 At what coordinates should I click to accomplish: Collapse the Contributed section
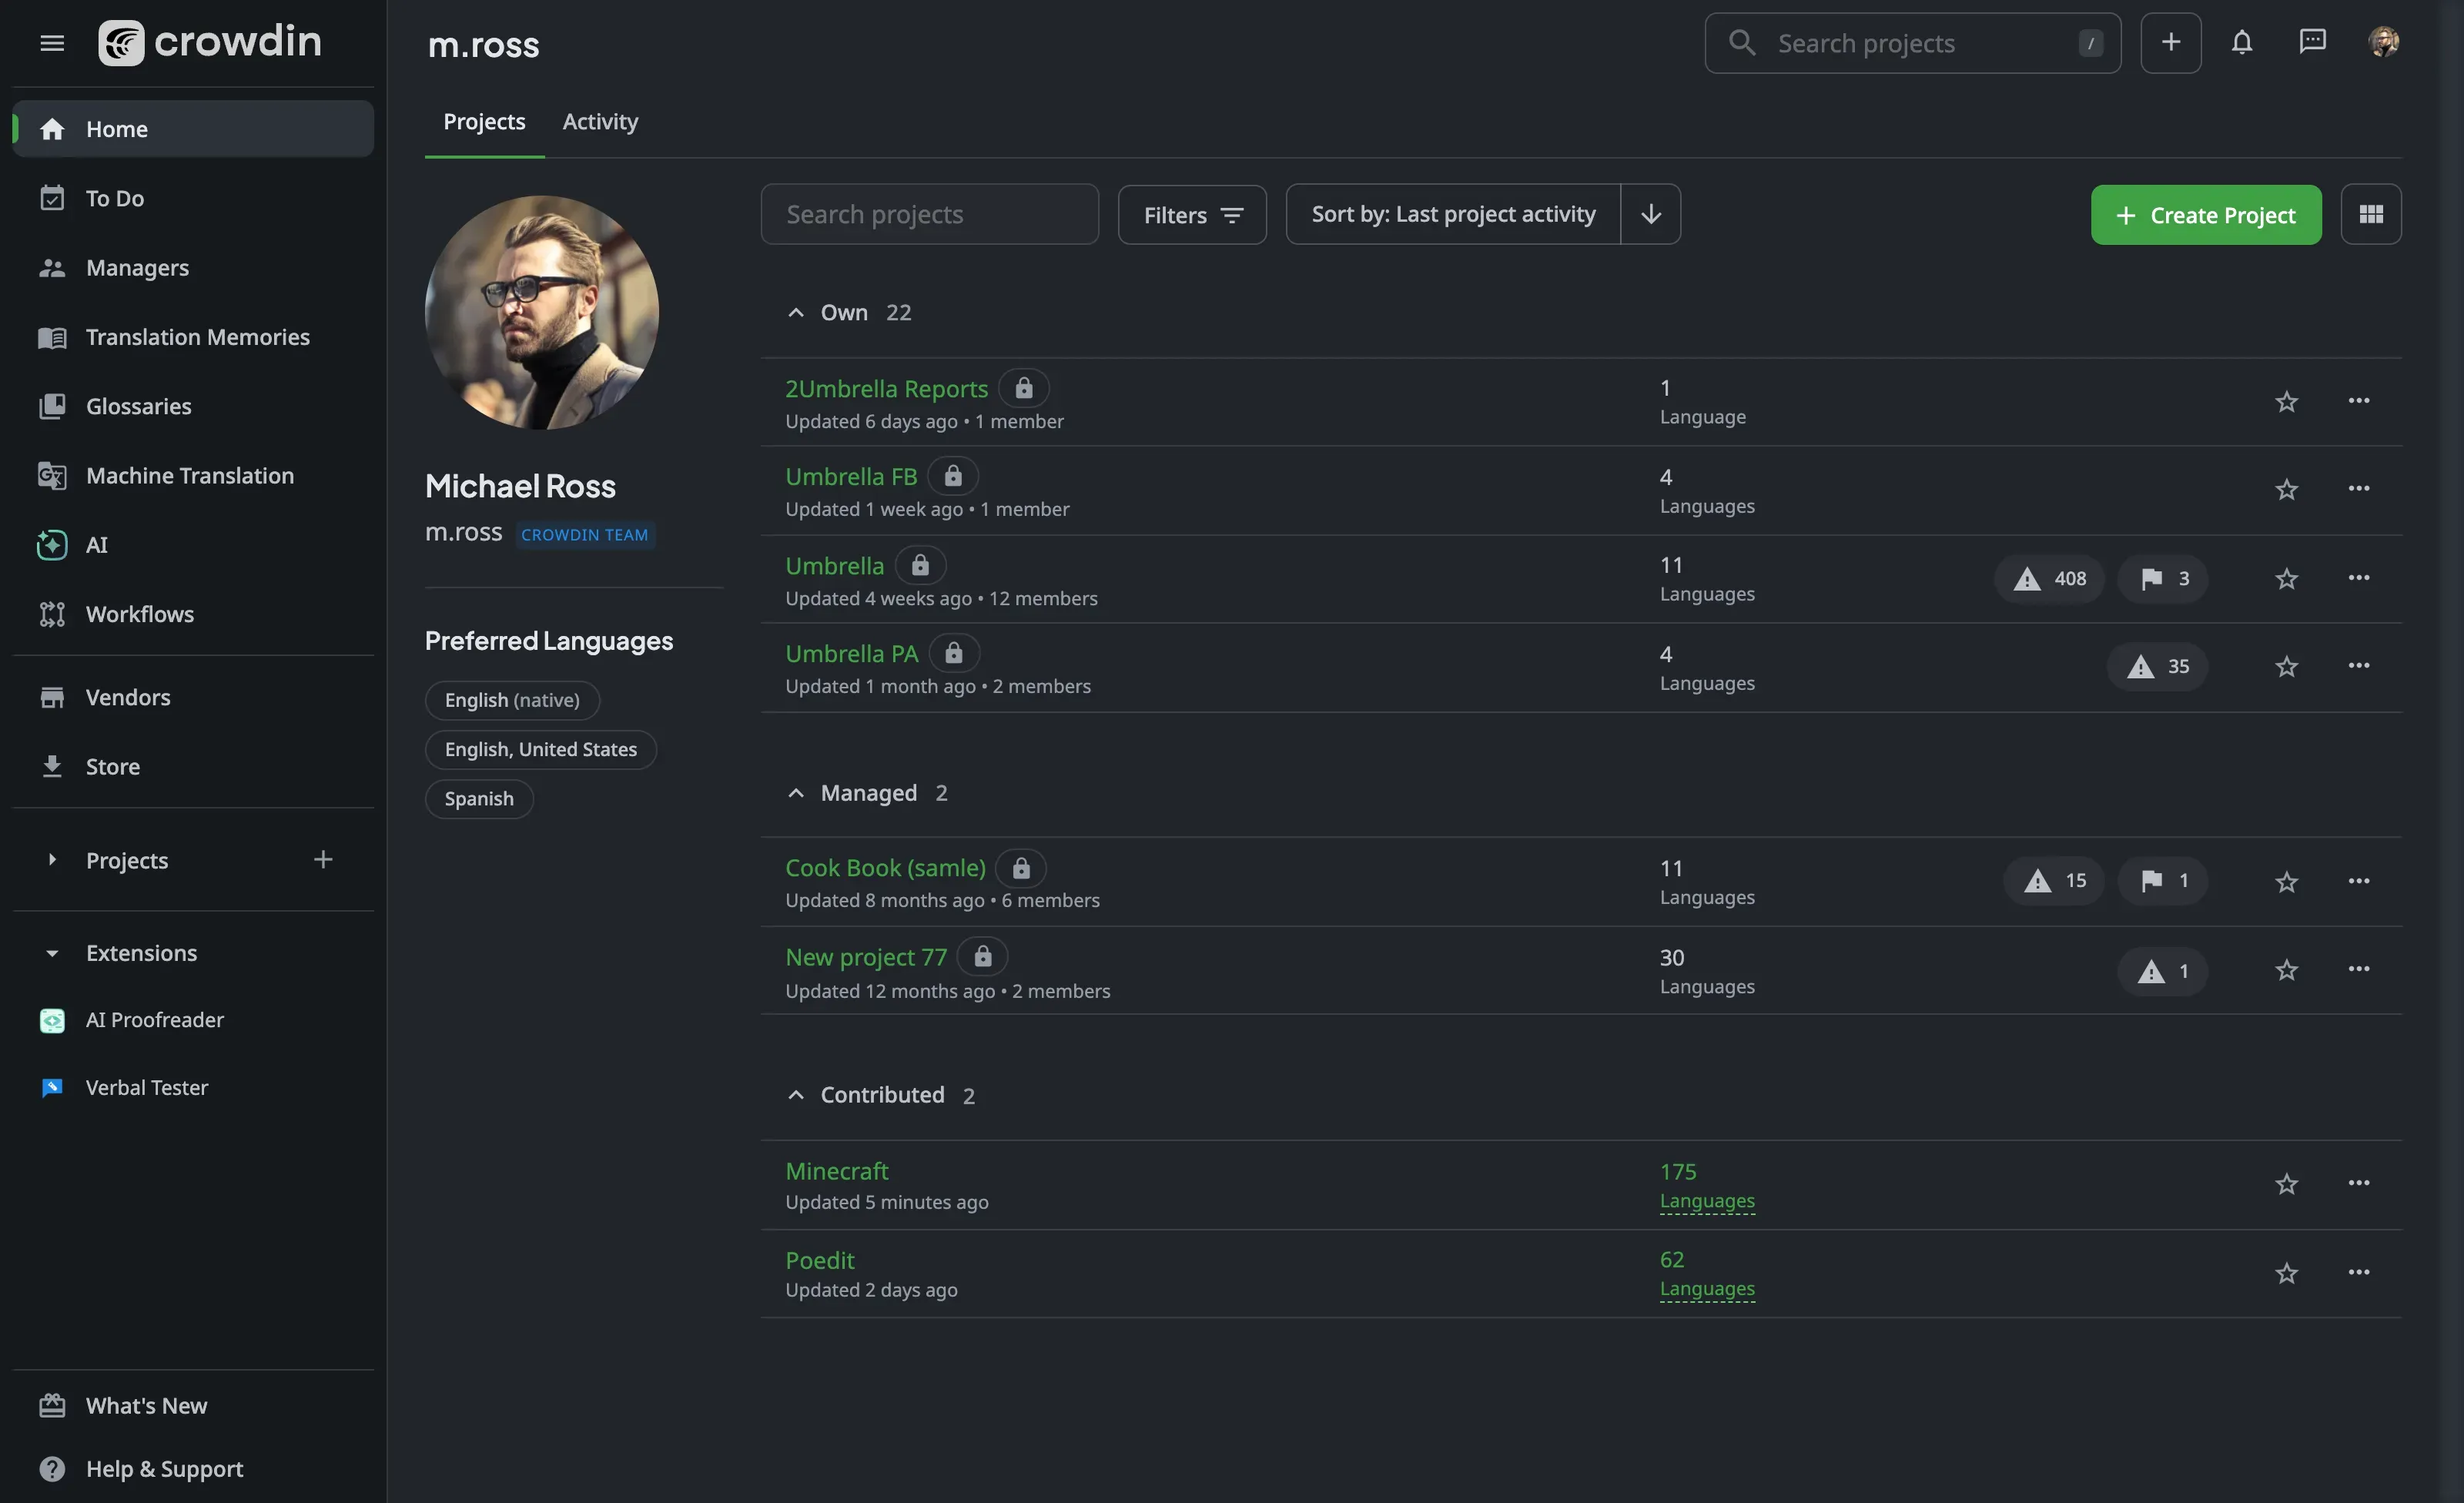pos(795,1095)
